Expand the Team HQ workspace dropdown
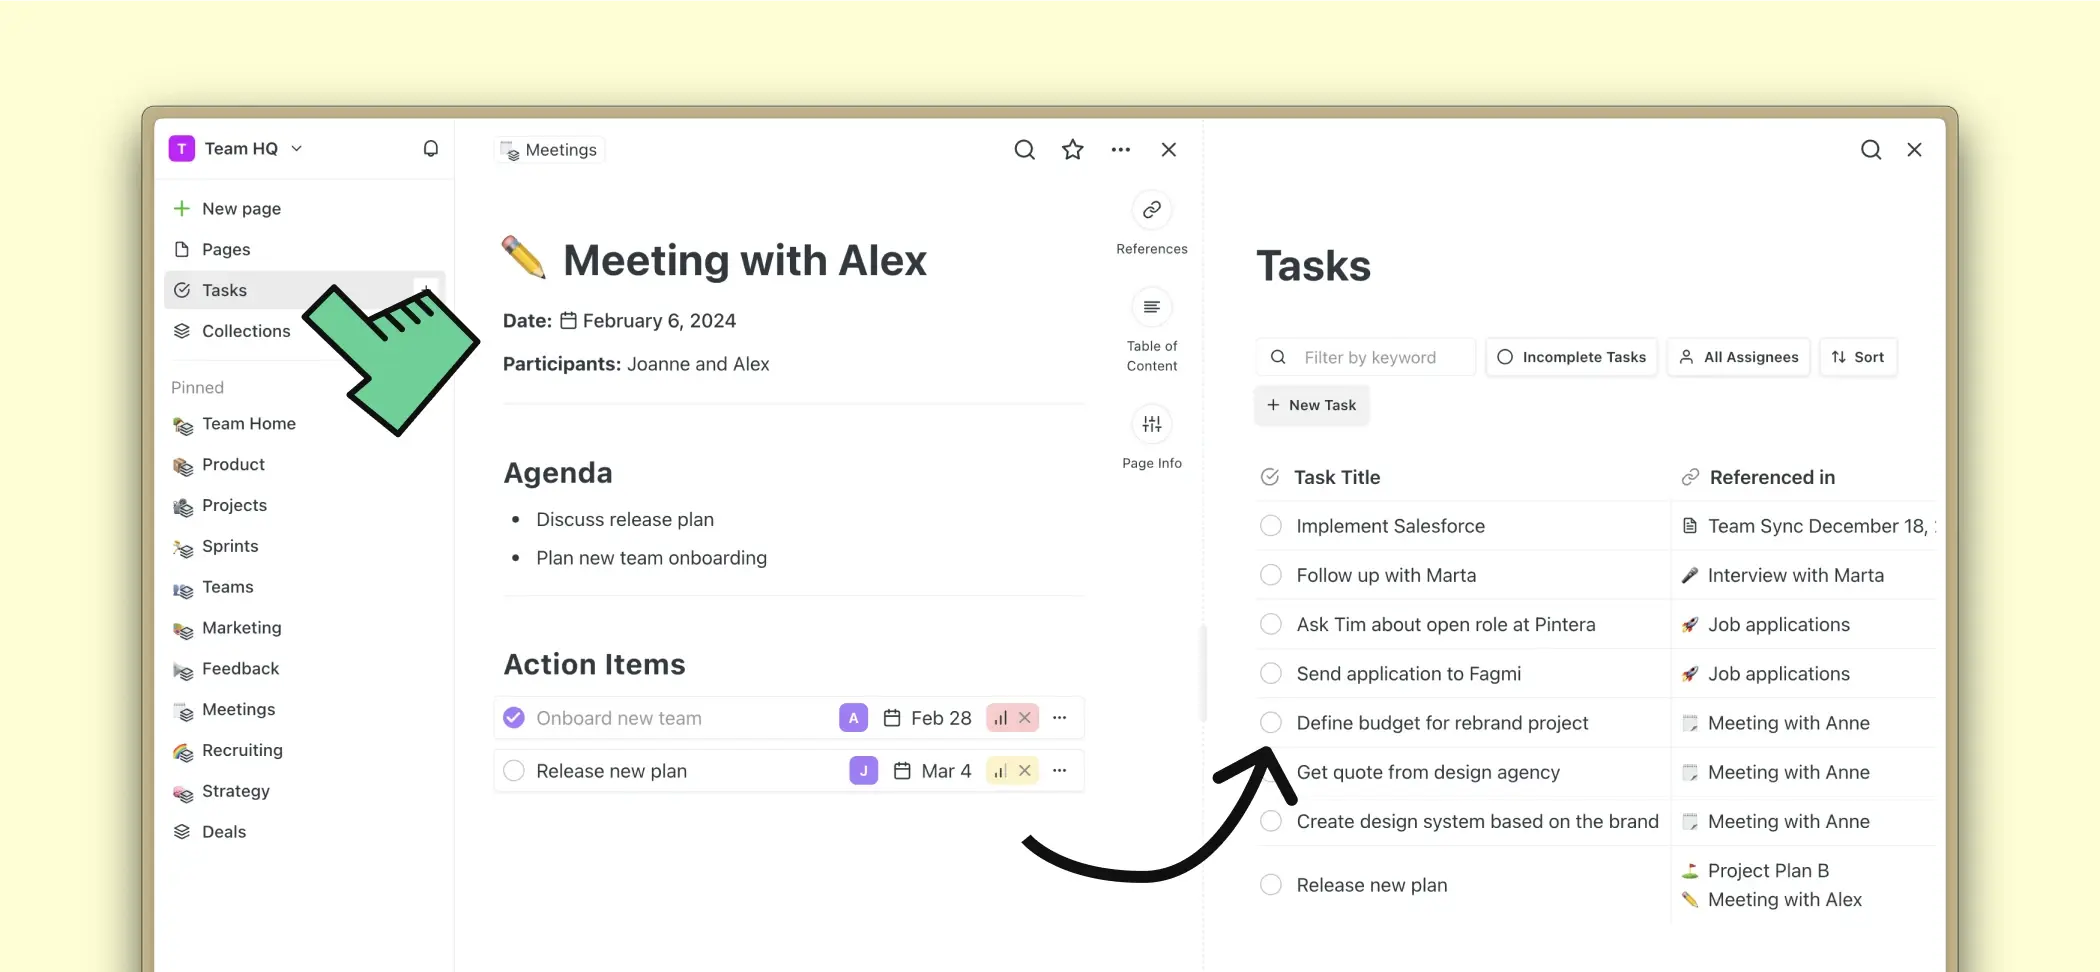The width and height of the screenshot is (2100, 972). pyautogui.click(x=297, y=149)
